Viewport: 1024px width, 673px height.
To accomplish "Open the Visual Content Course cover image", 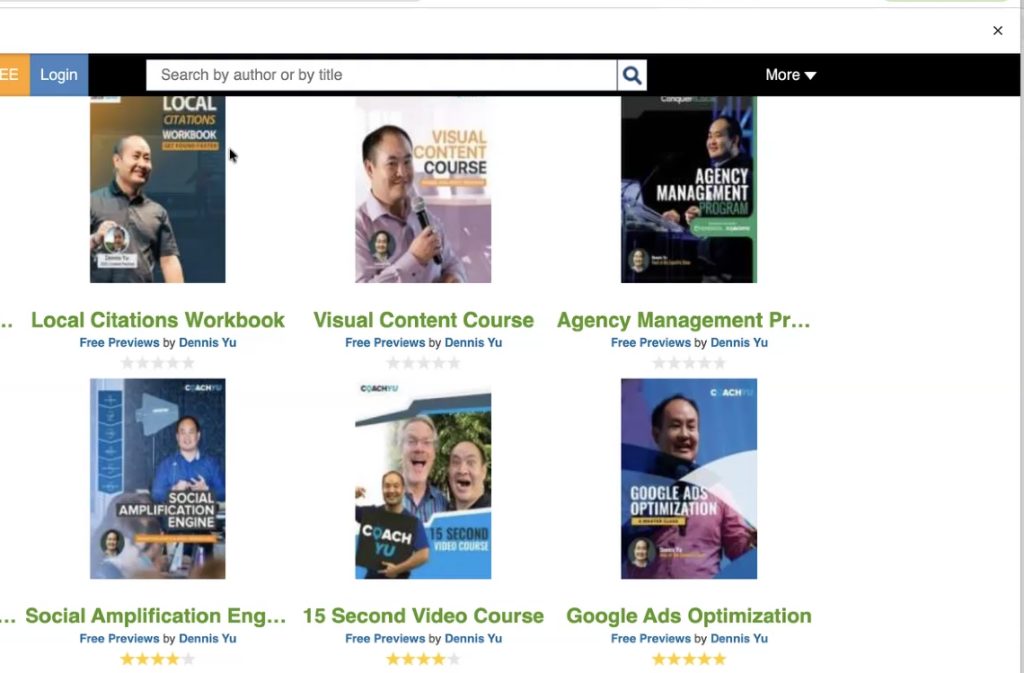I will click(x=423, y=189).
